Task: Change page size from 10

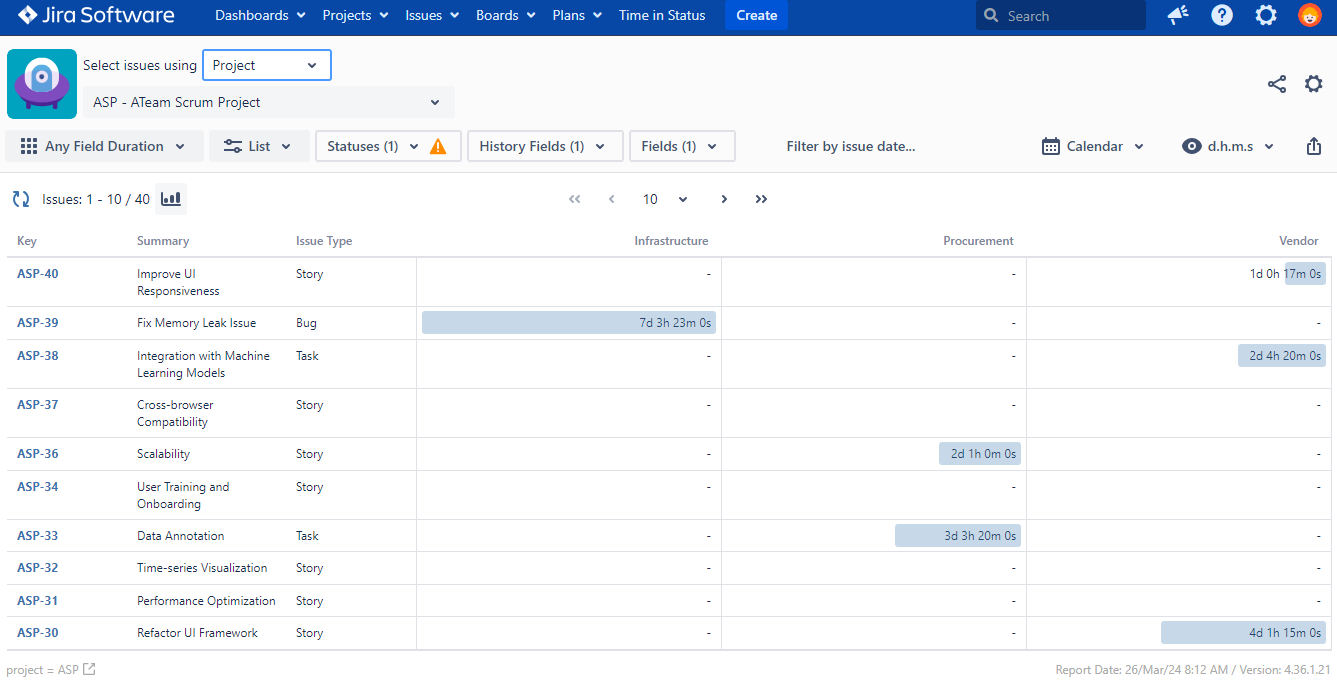Action: 665,199
